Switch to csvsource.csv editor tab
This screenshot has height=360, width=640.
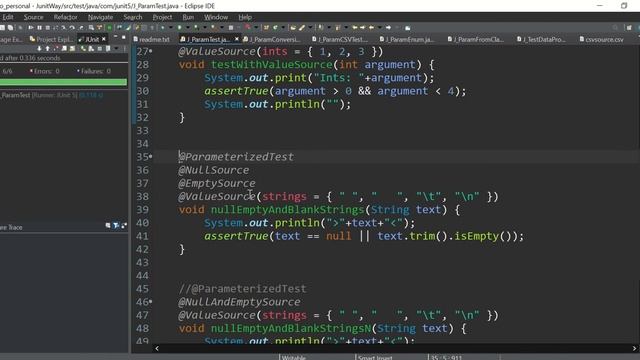602,39
